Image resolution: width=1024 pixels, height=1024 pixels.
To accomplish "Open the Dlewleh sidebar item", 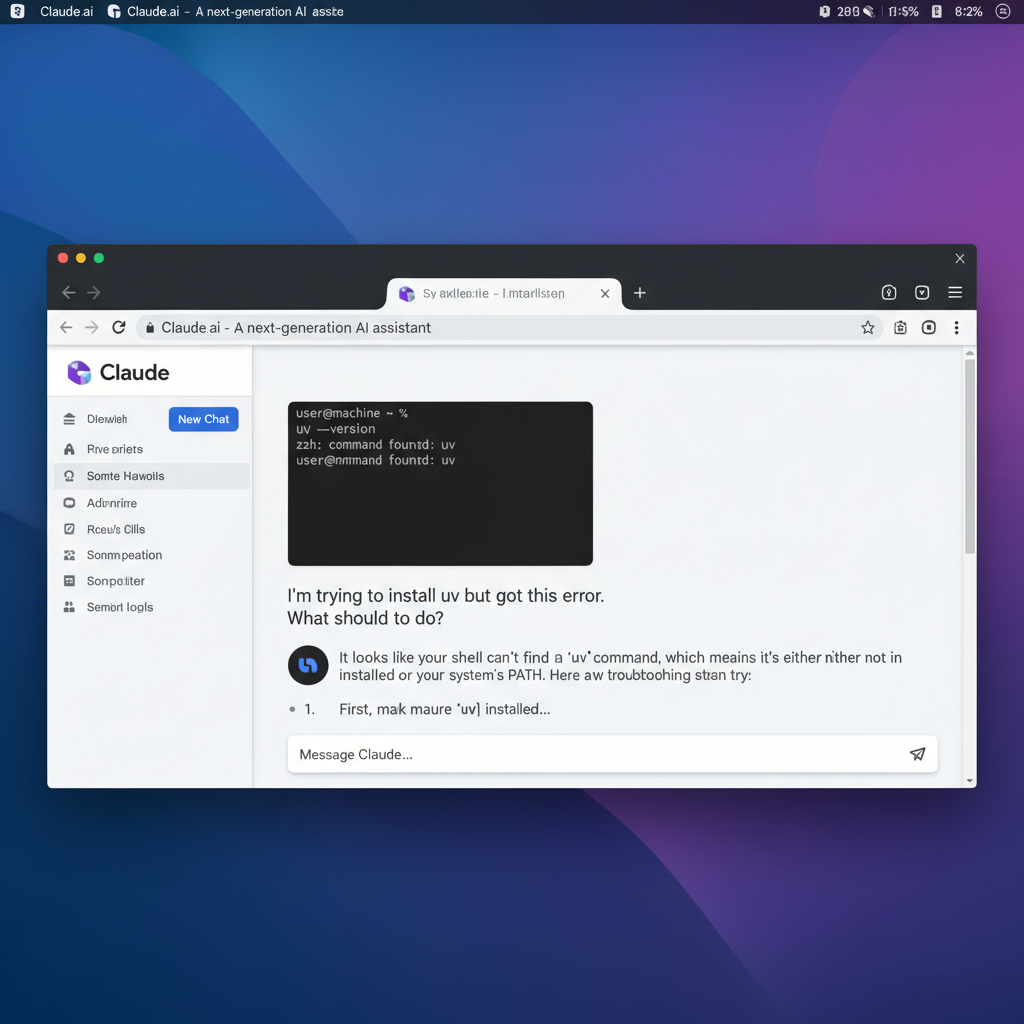I will 106,419.
